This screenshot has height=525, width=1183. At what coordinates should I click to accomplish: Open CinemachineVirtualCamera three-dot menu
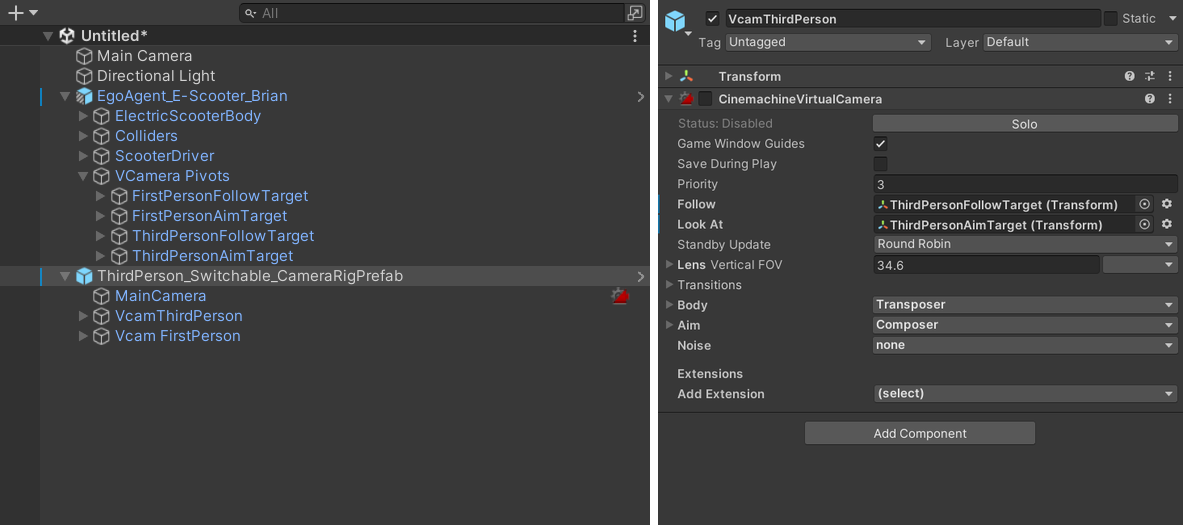pyautogui.click(x=1170, y=99)
